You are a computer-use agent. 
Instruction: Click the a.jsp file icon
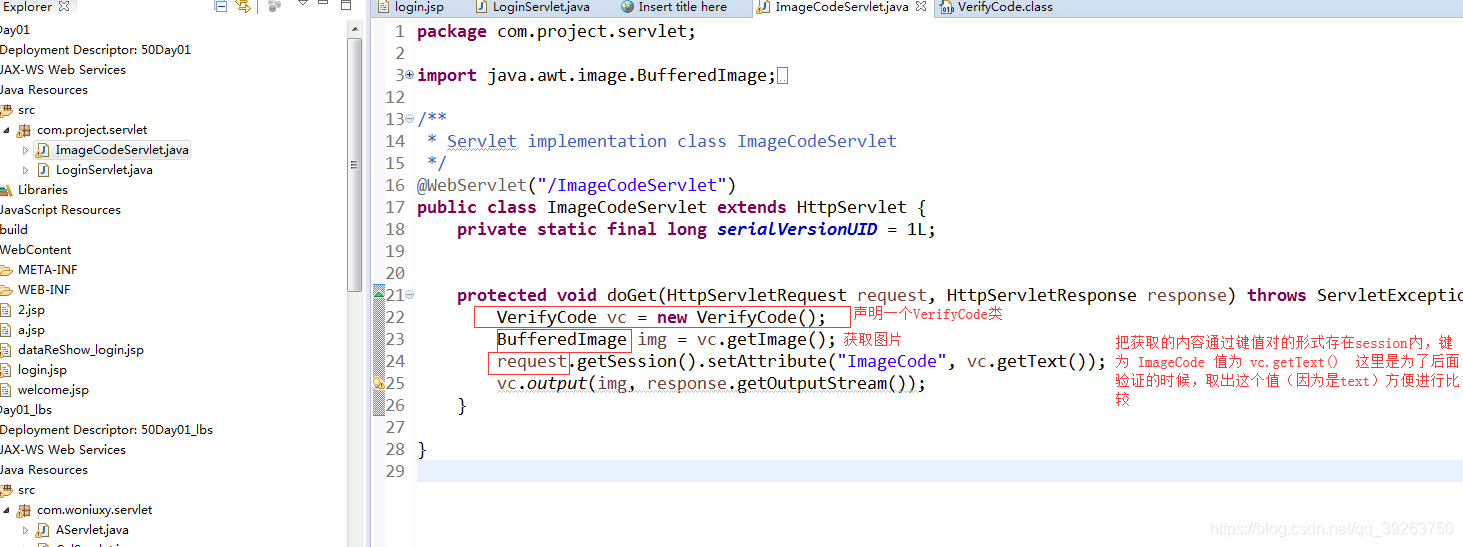coord(6,330)
